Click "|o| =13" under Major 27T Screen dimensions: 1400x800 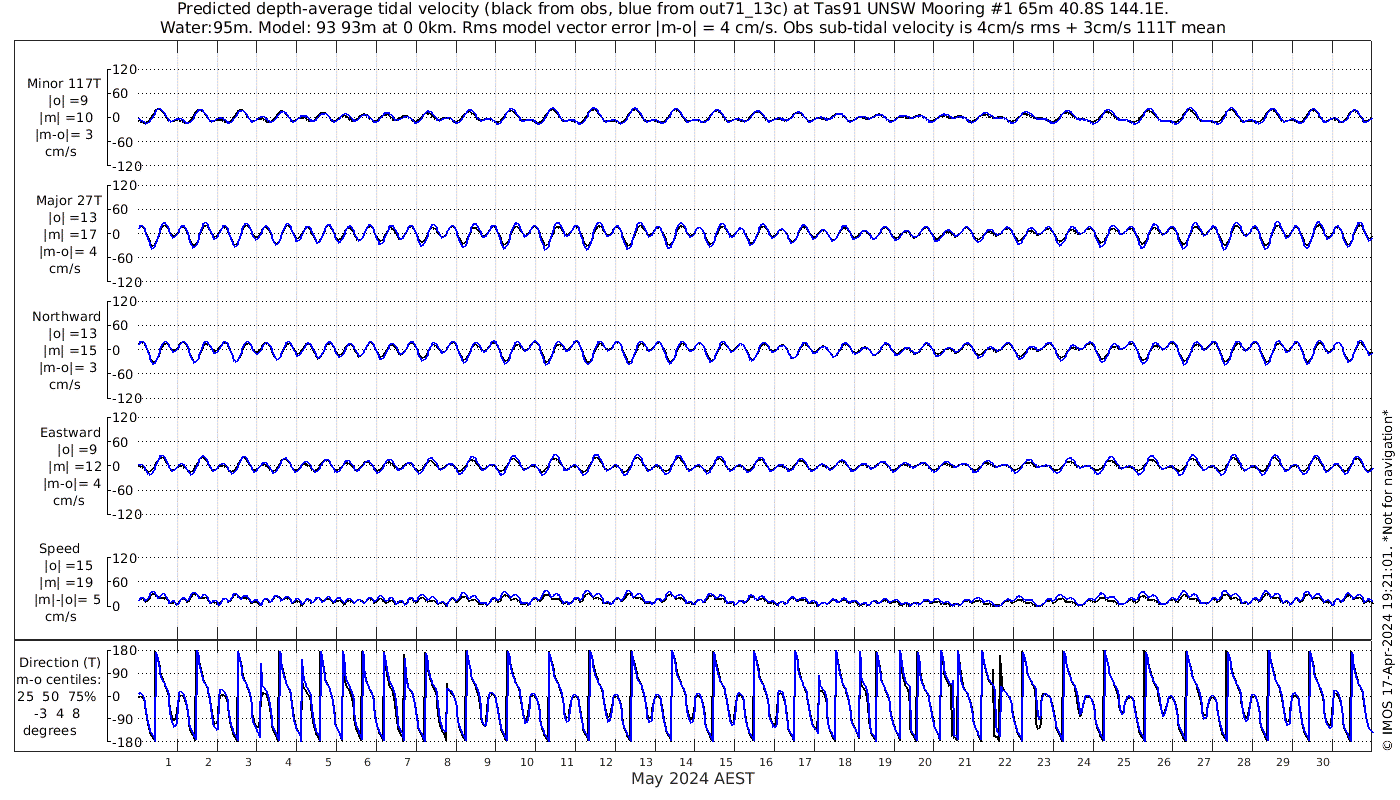[x=72, y=217]
